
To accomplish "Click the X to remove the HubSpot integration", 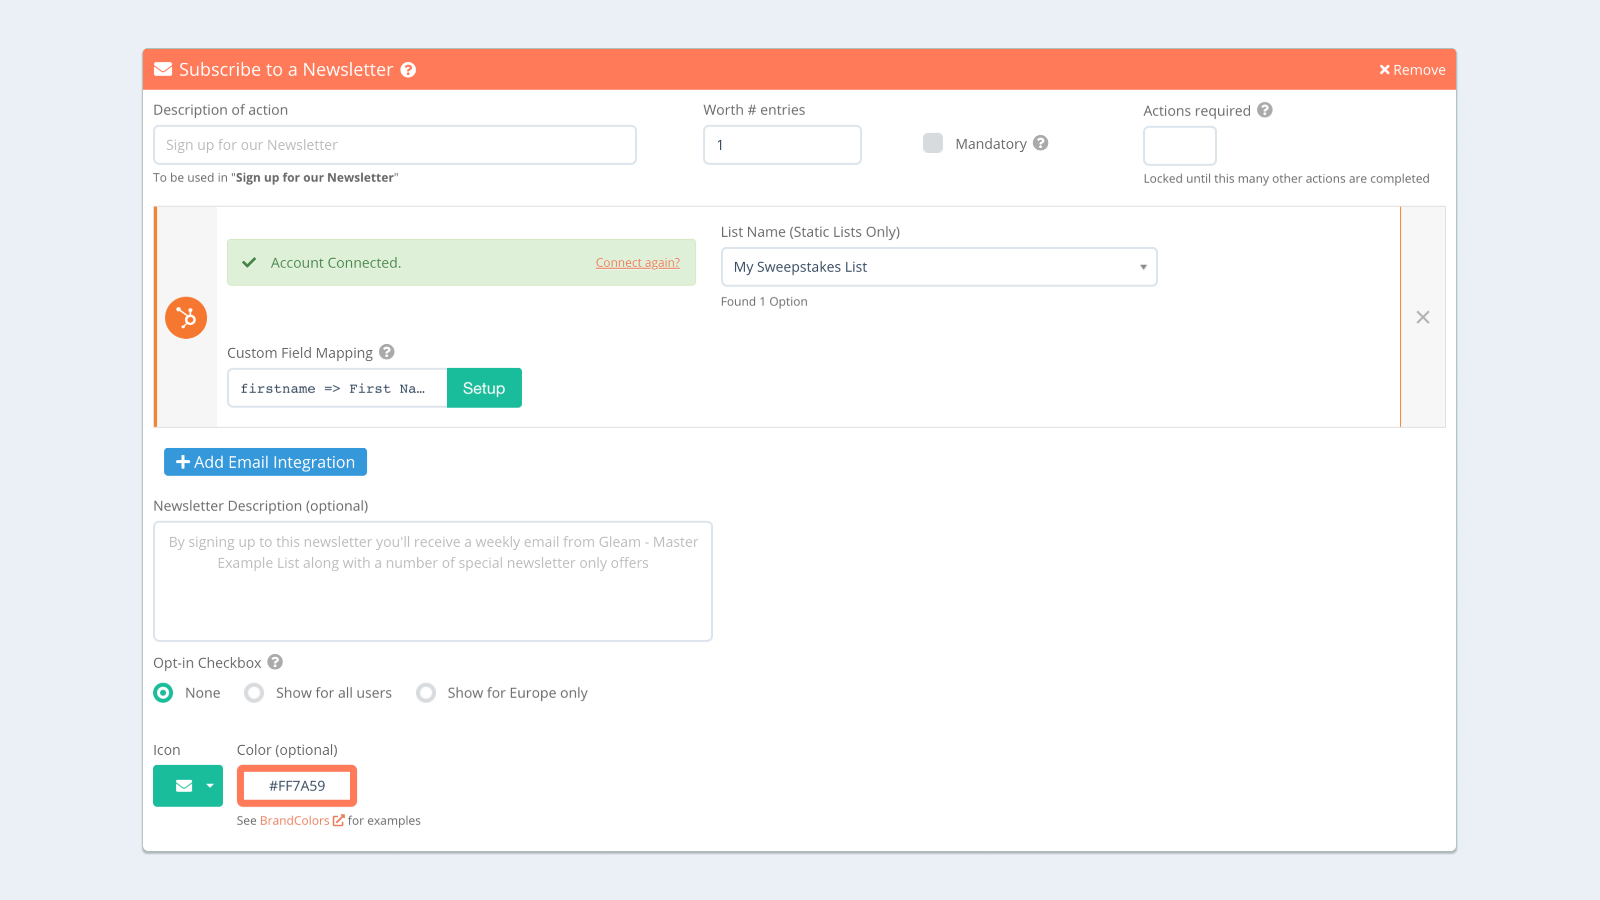I will coord(1423,317).
